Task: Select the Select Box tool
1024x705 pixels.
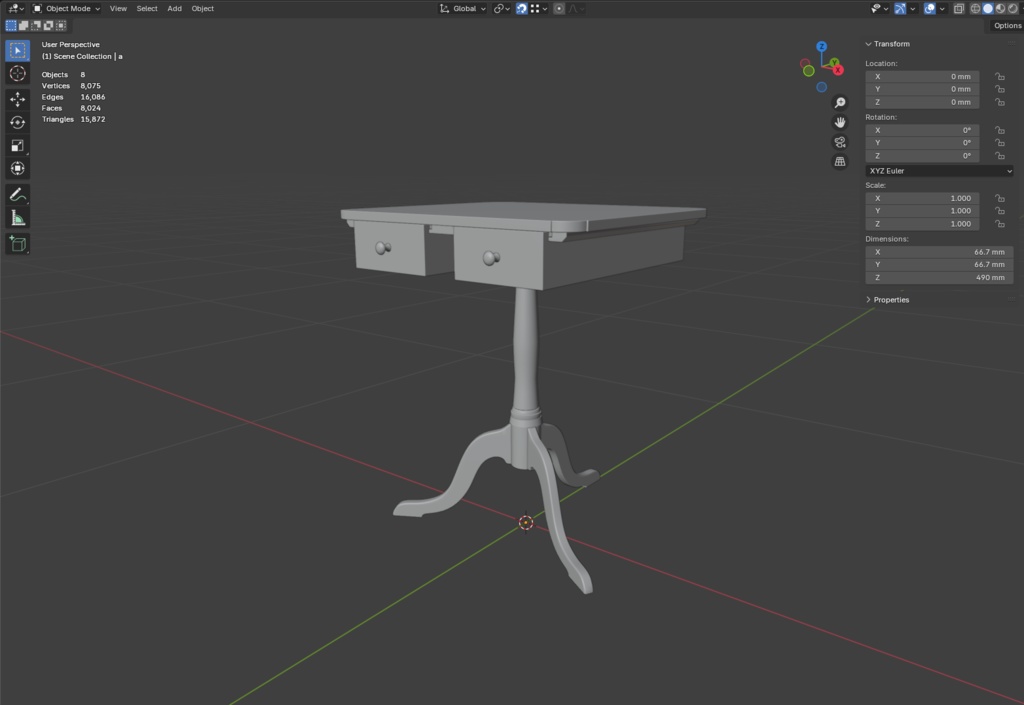Action: 18,50
